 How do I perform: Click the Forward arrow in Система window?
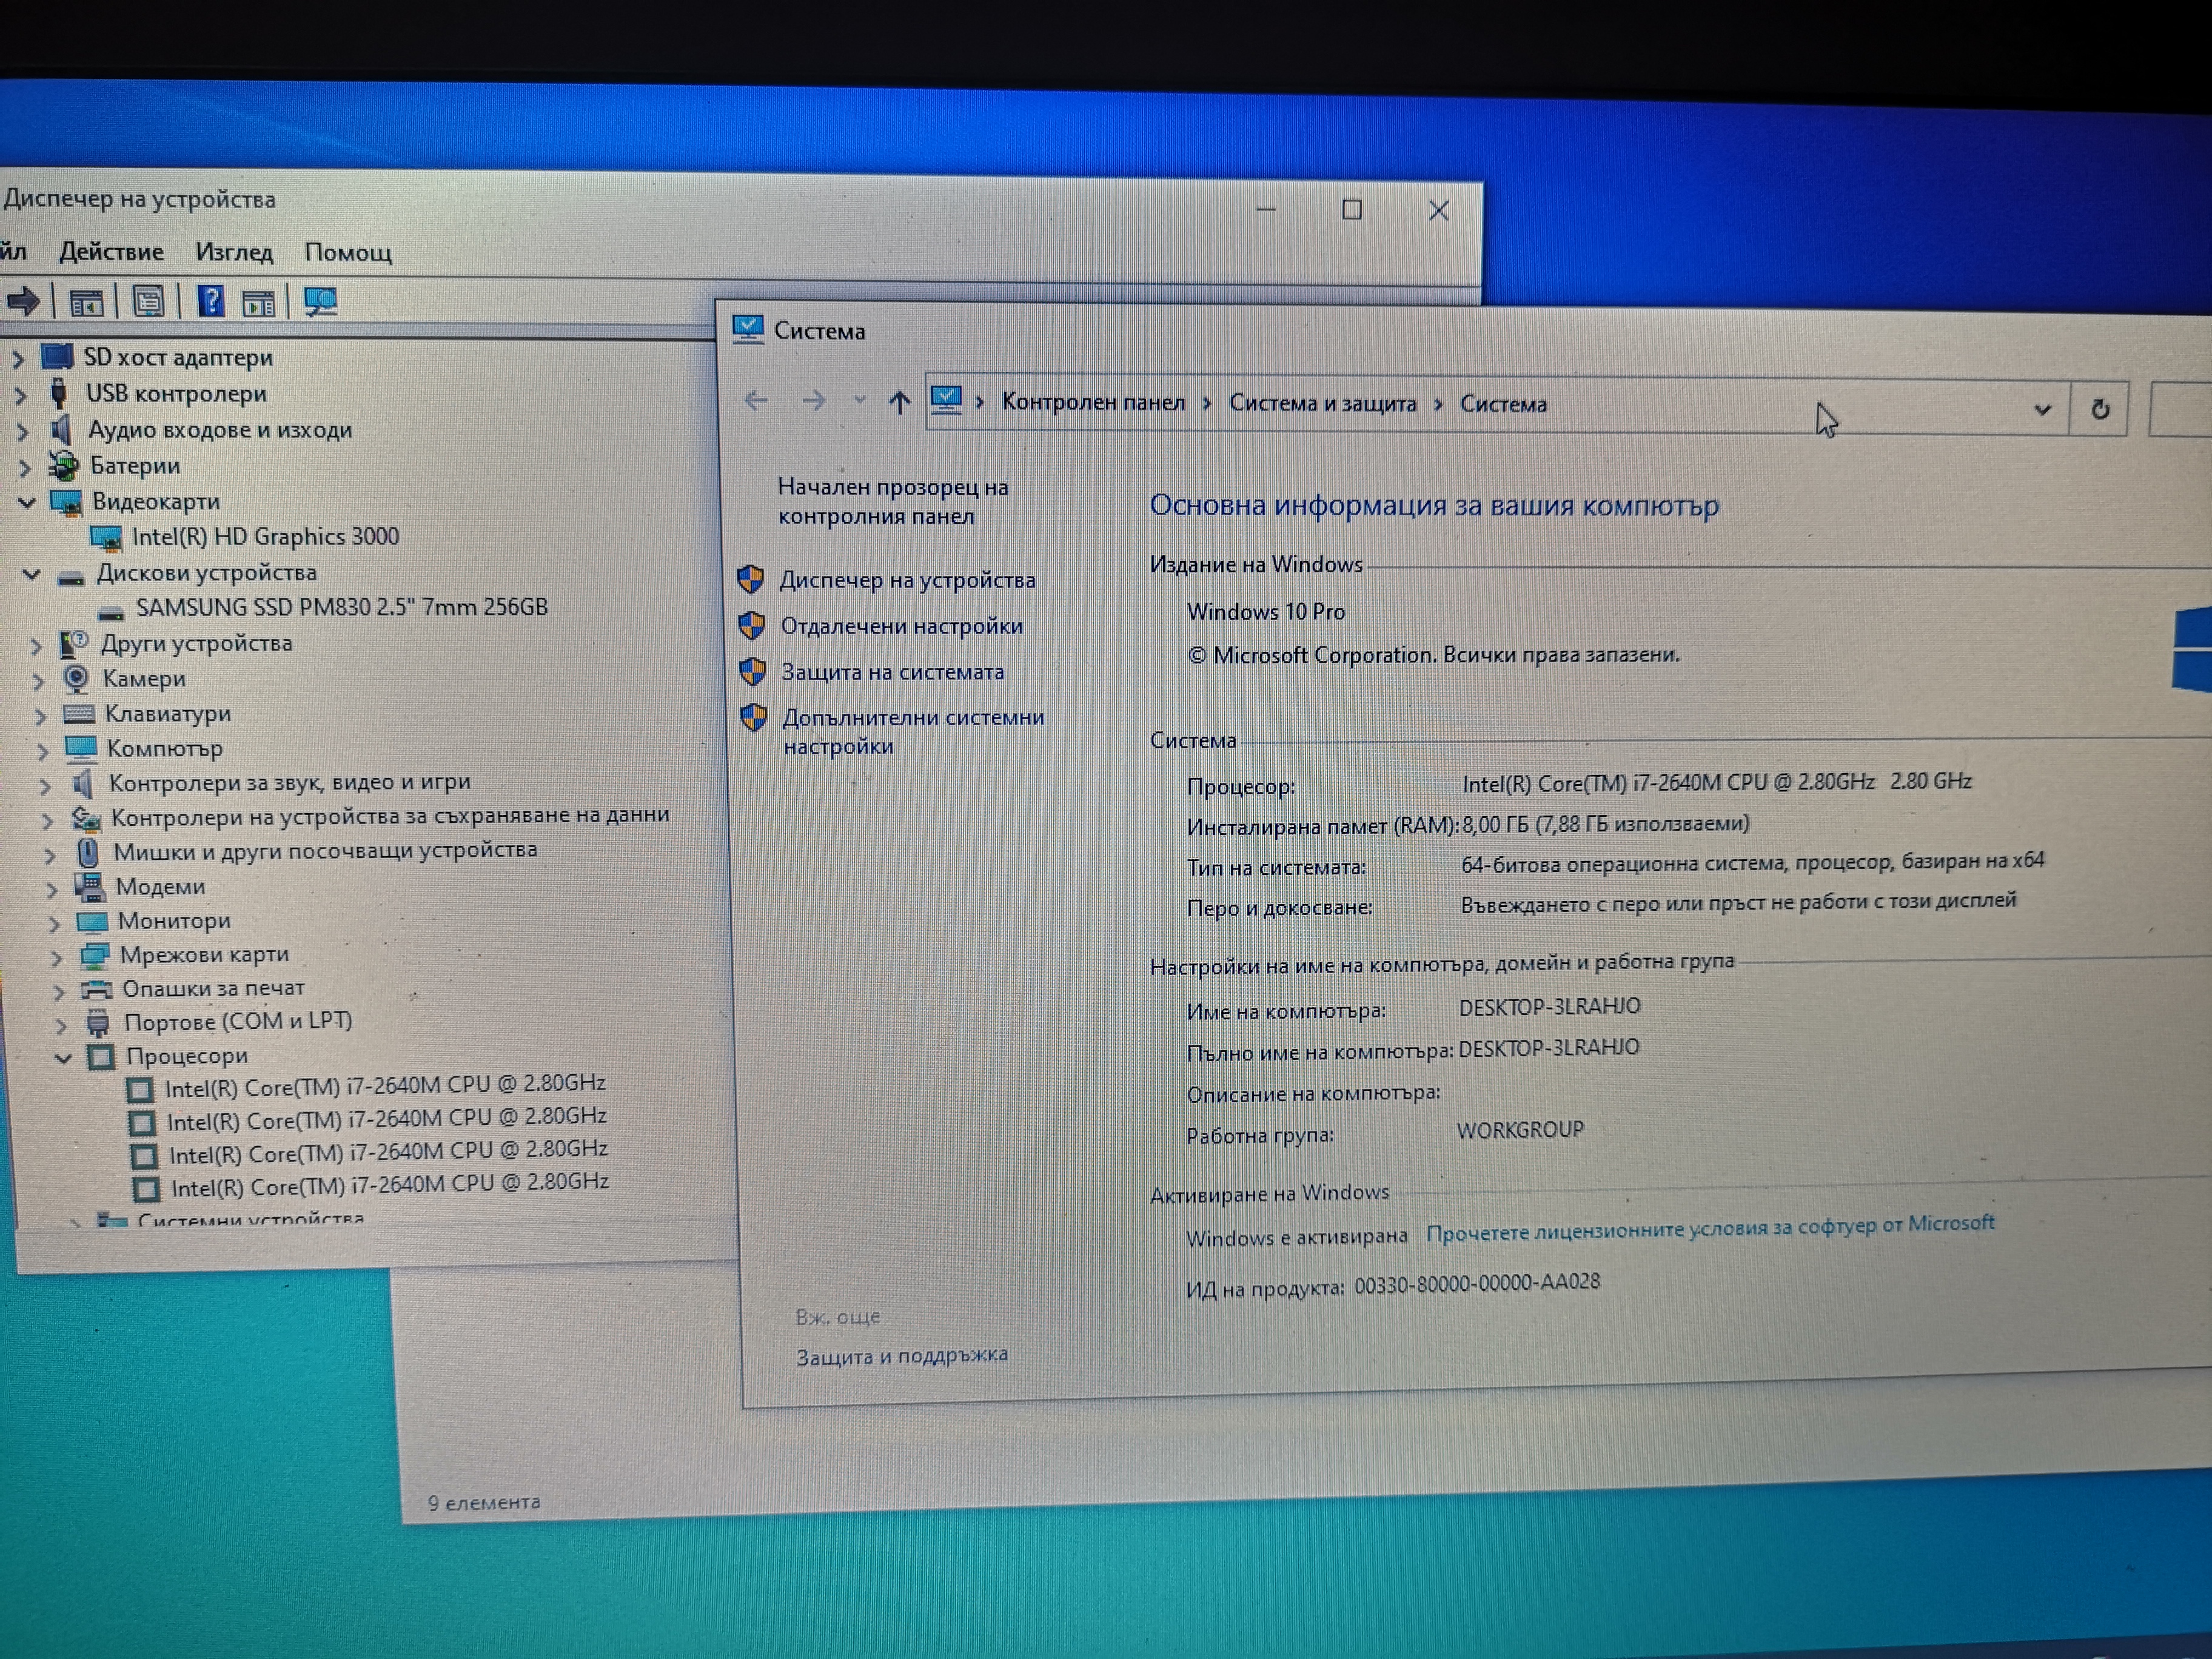814,401
